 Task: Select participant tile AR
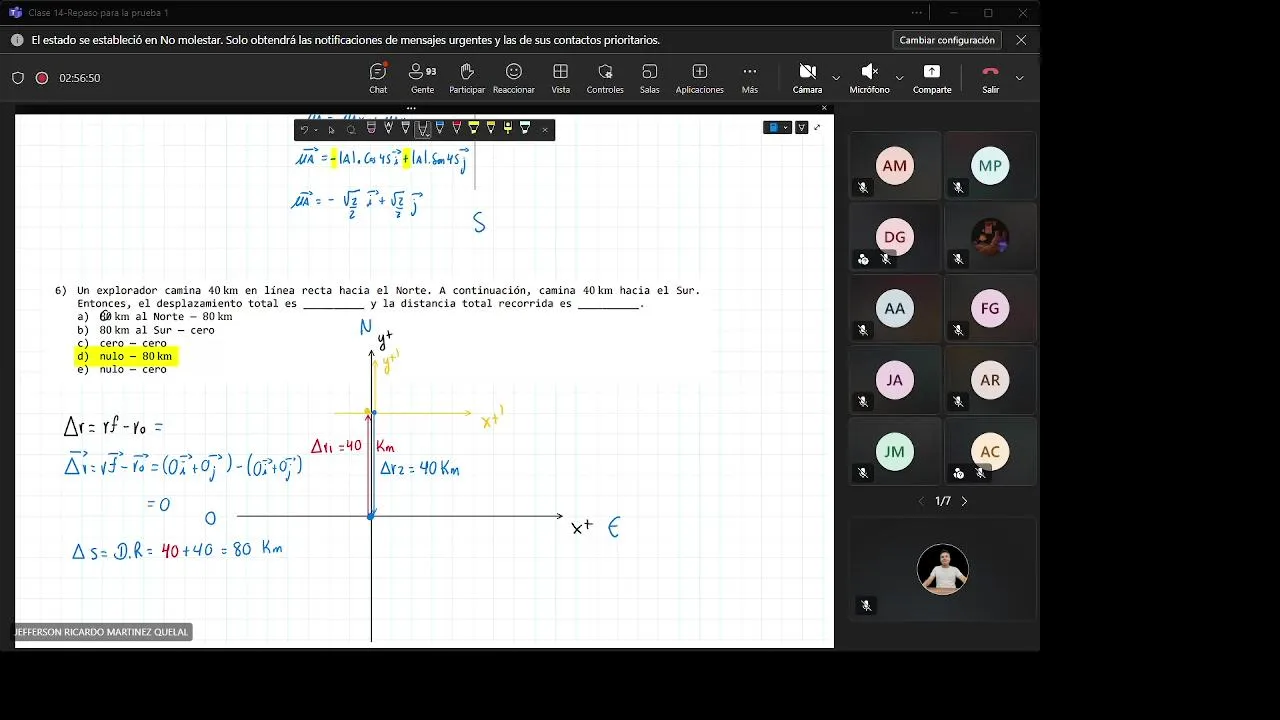pyautogui.click(x=990, y=380)
